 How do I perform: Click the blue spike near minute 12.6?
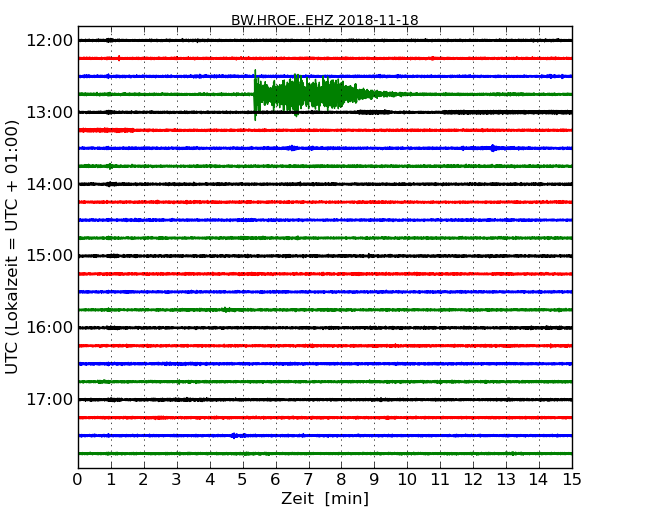coord(492,148)
